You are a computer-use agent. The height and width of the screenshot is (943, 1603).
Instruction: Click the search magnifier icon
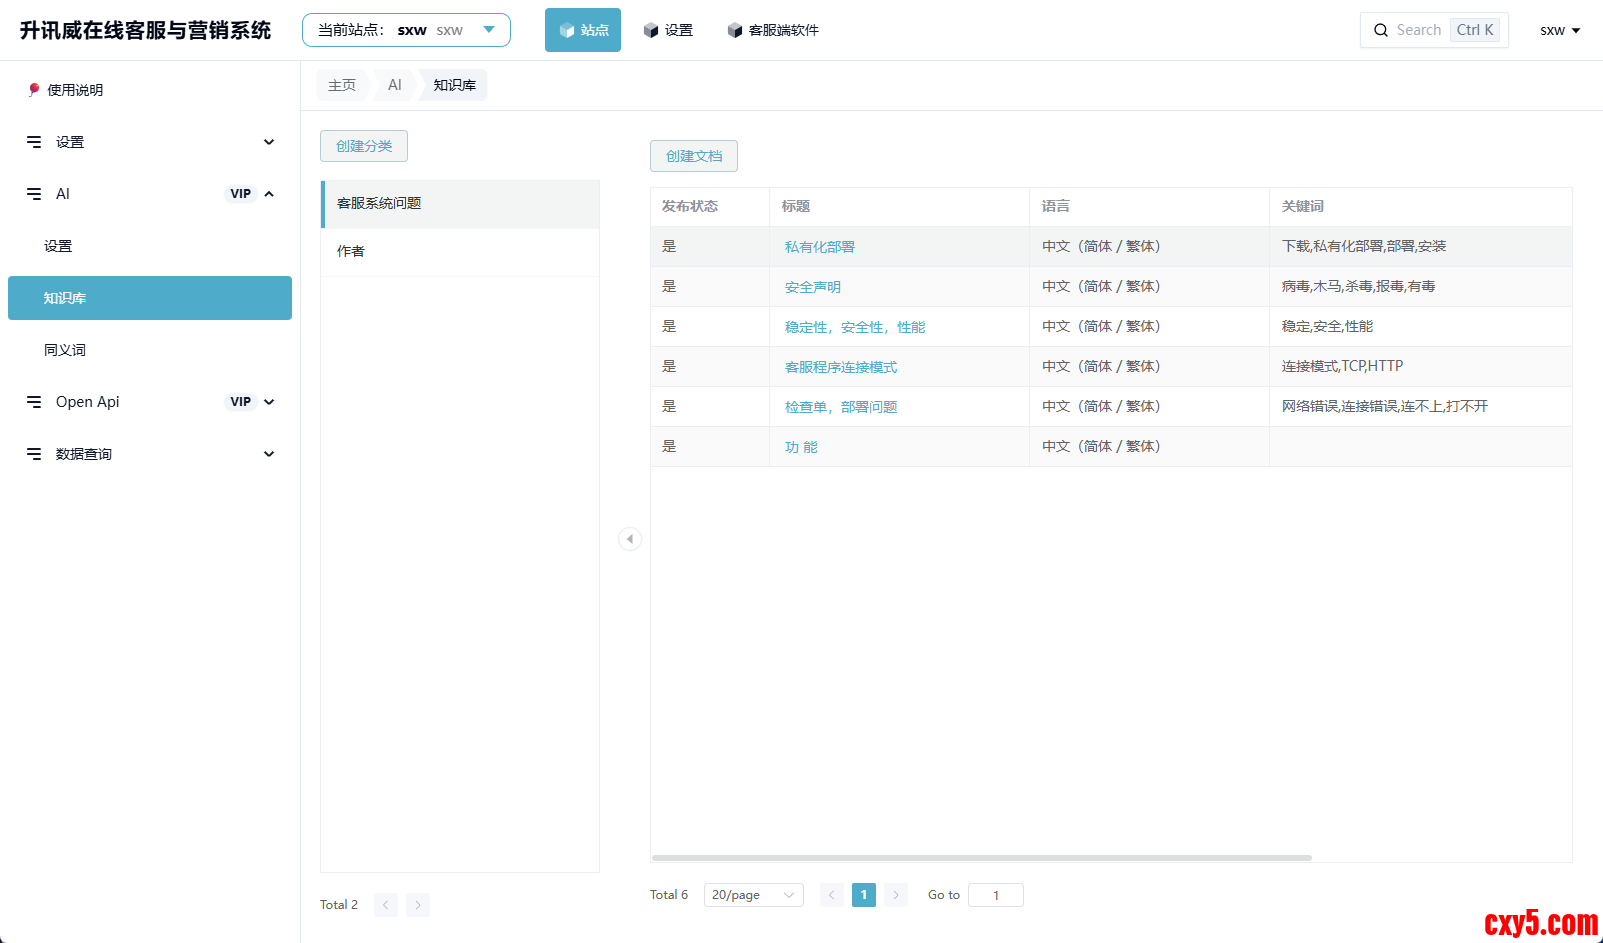(1381, 30)
